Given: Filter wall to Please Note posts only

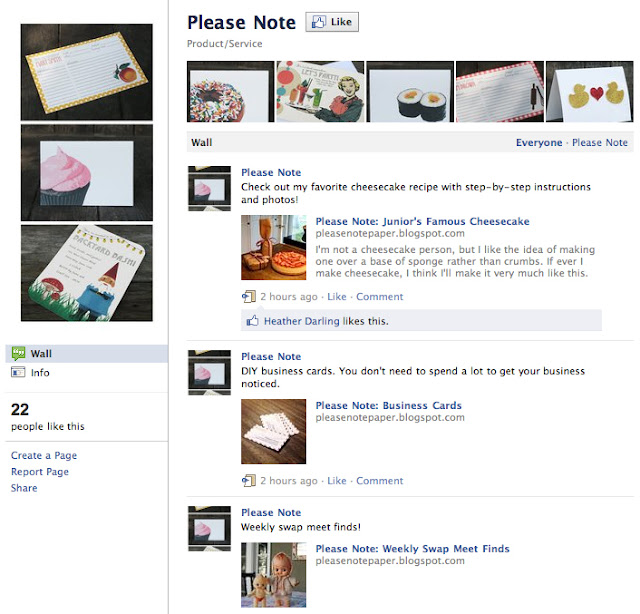Looking at the screenshot, I should (600, 142).
